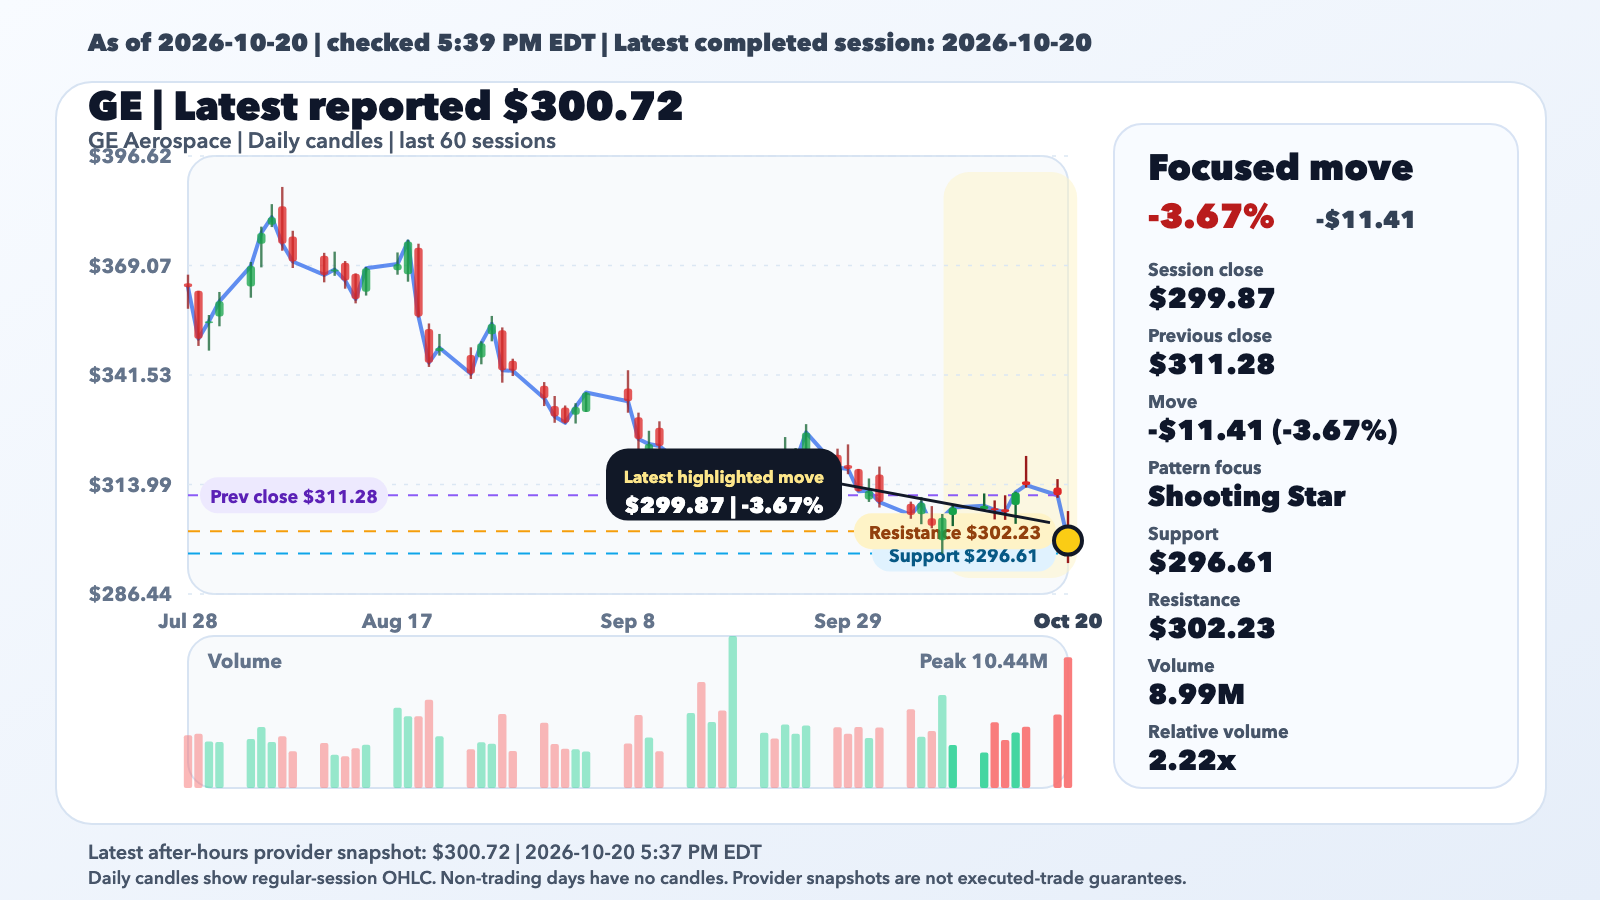This screenshot has height=900, width=1600.
Task: Click the $369.07 price axis label
Action: [x=130, y=266]
